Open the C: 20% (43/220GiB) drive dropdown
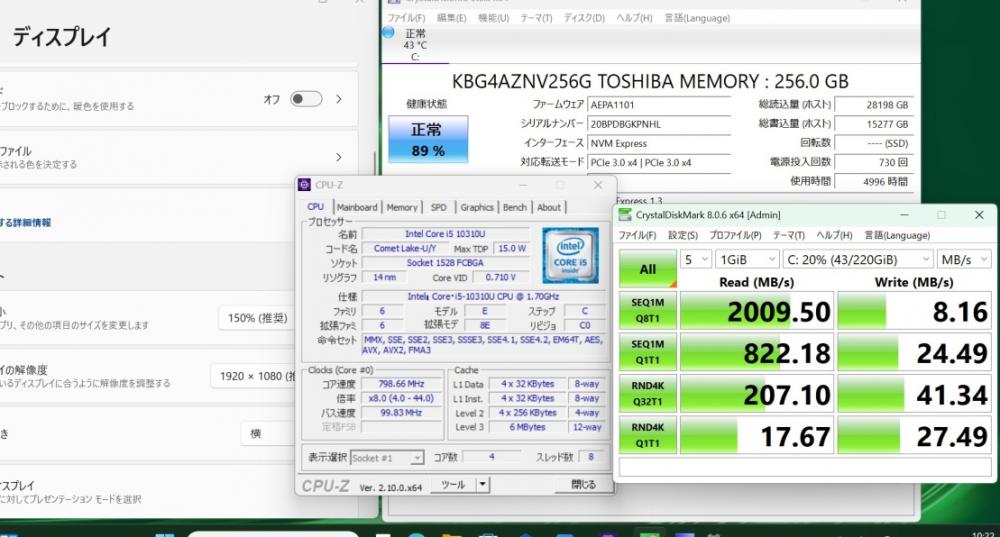Image resolution: width=1000 pixels, height=537 pixels. tap(857, 260)
